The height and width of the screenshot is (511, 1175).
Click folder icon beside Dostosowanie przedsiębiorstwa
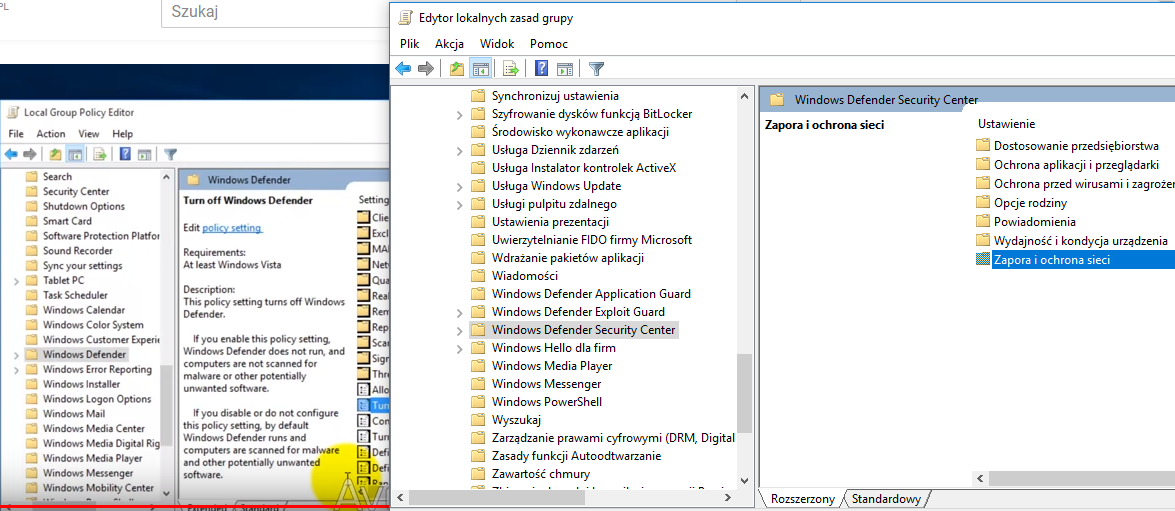click(983, 145)
